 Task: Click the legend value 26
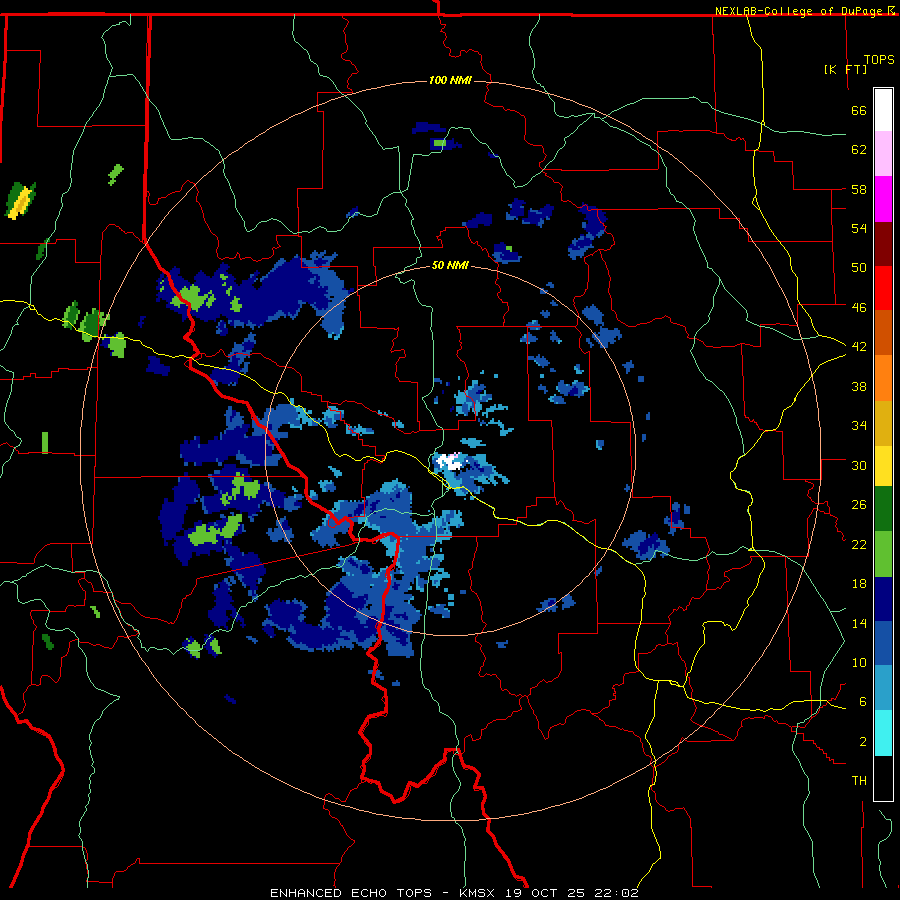[x=859, y=505]
